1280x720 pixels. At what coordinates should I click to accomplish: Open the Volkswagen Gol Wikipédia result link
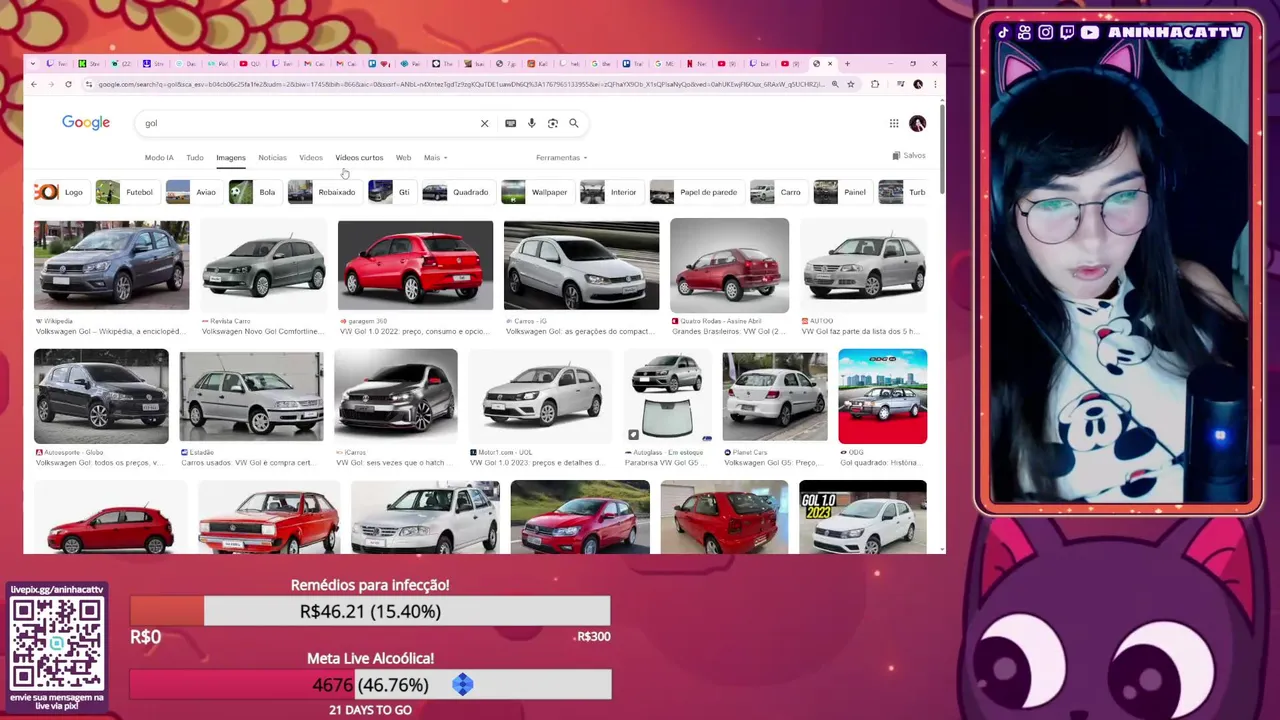coord(110,331)
